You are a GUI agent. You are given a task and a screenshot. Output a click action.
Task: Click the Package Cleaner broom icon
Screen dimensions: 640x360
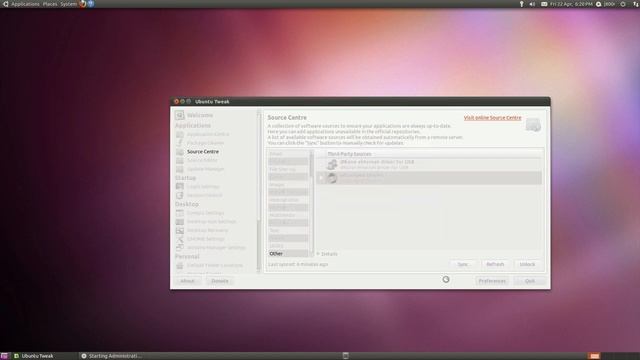[x=180, y=143]
